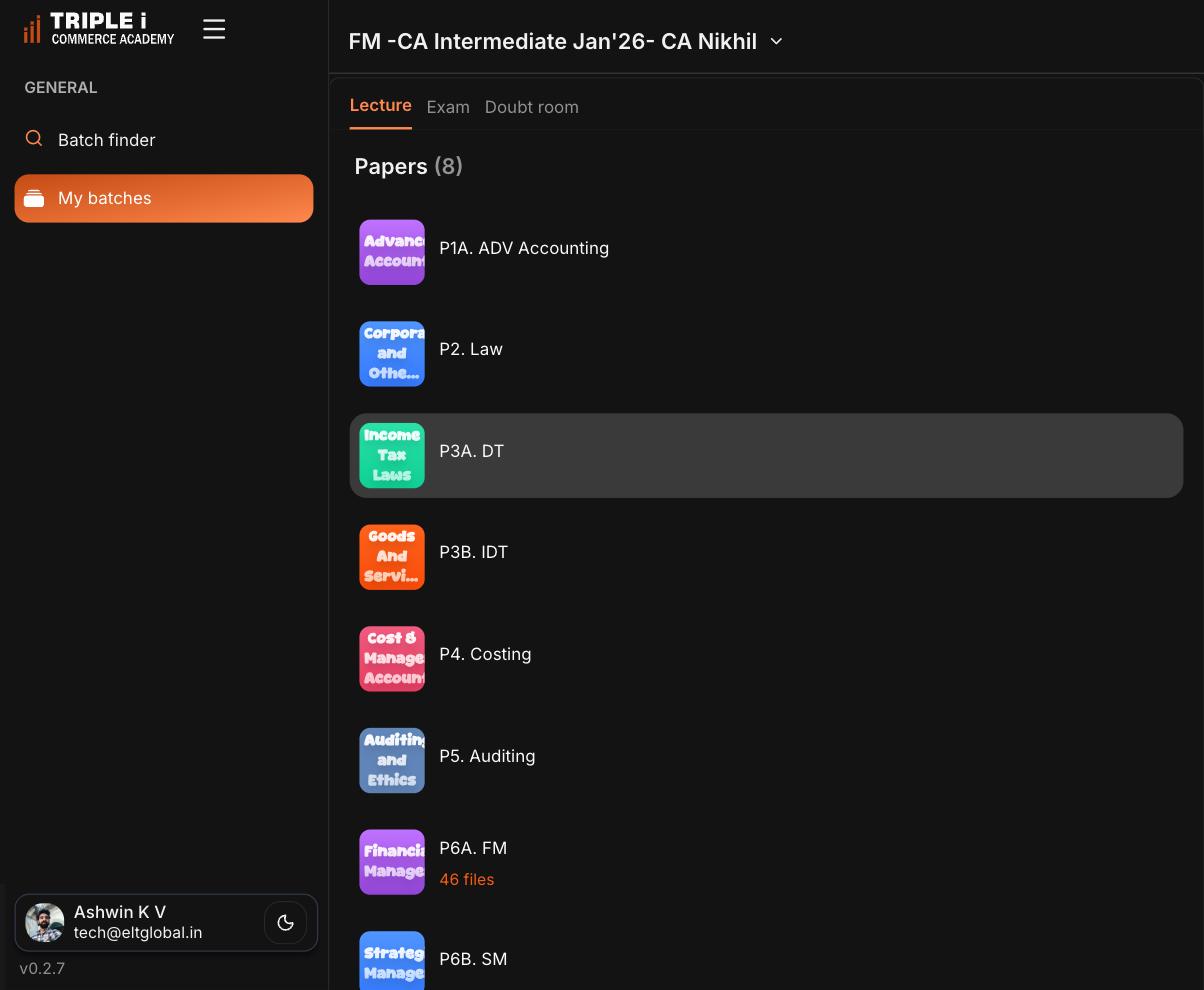The image size is (1204, 990).
Task: Switch to the Lecture tab
Action: (380, 106)
